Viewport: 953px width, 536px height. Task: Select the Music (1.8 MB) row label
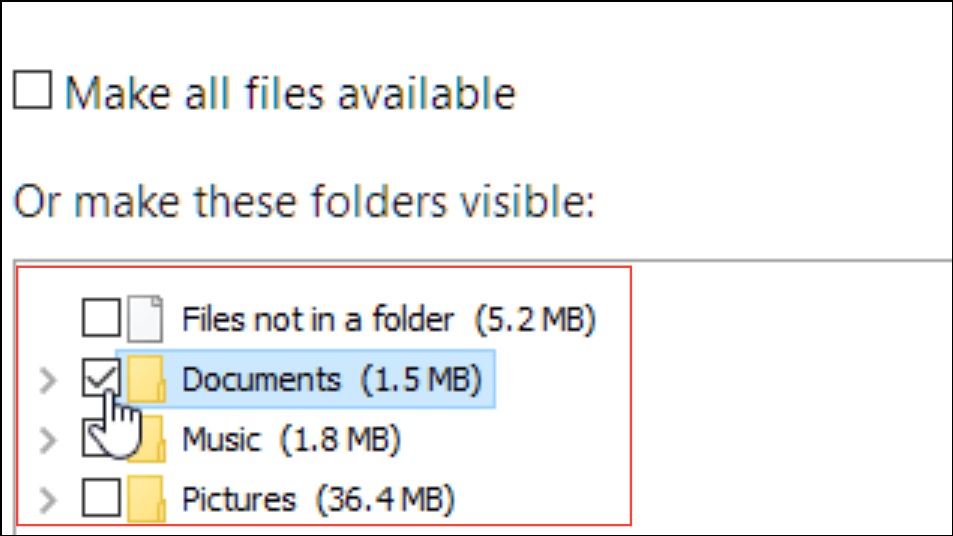[291, 439]
